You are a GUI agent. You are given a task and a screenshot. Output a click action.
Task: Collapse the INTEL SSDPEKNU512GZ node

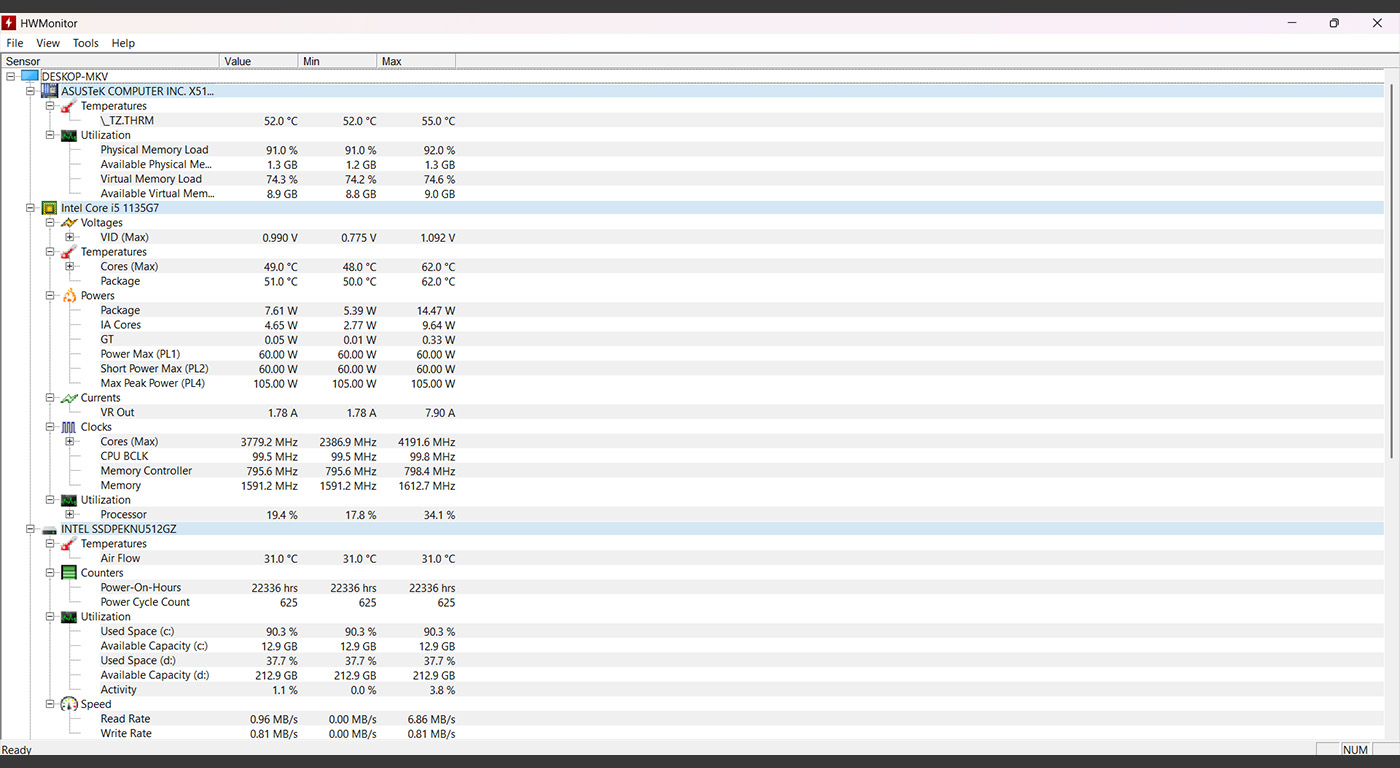tap(30, 529)
